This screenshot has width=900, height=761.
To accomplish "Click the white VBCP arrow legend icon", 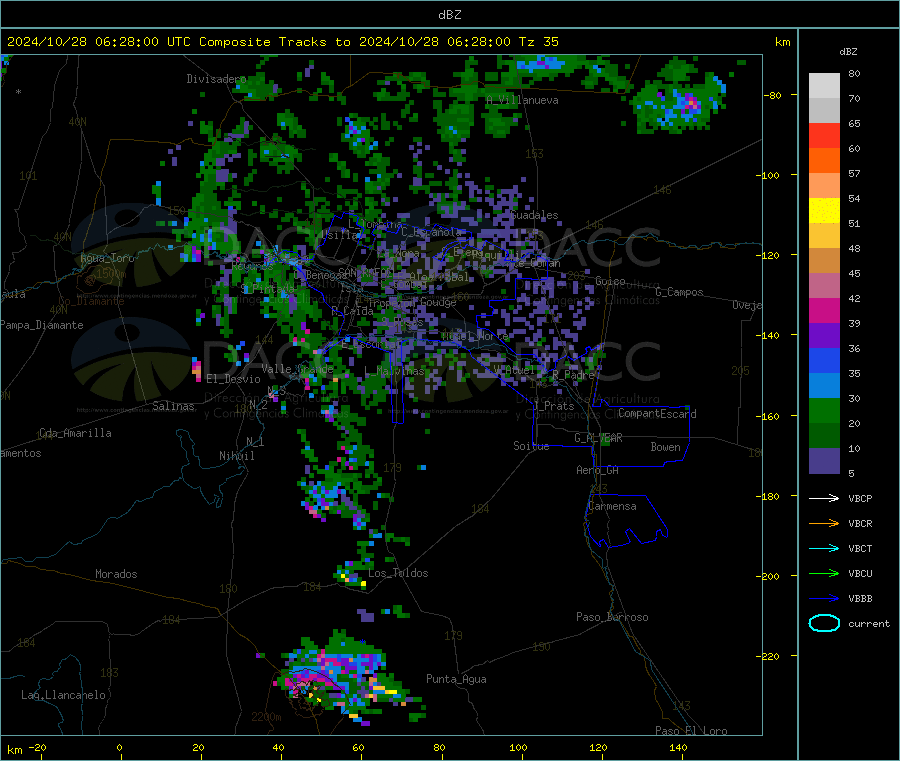I will coord(824,498).
